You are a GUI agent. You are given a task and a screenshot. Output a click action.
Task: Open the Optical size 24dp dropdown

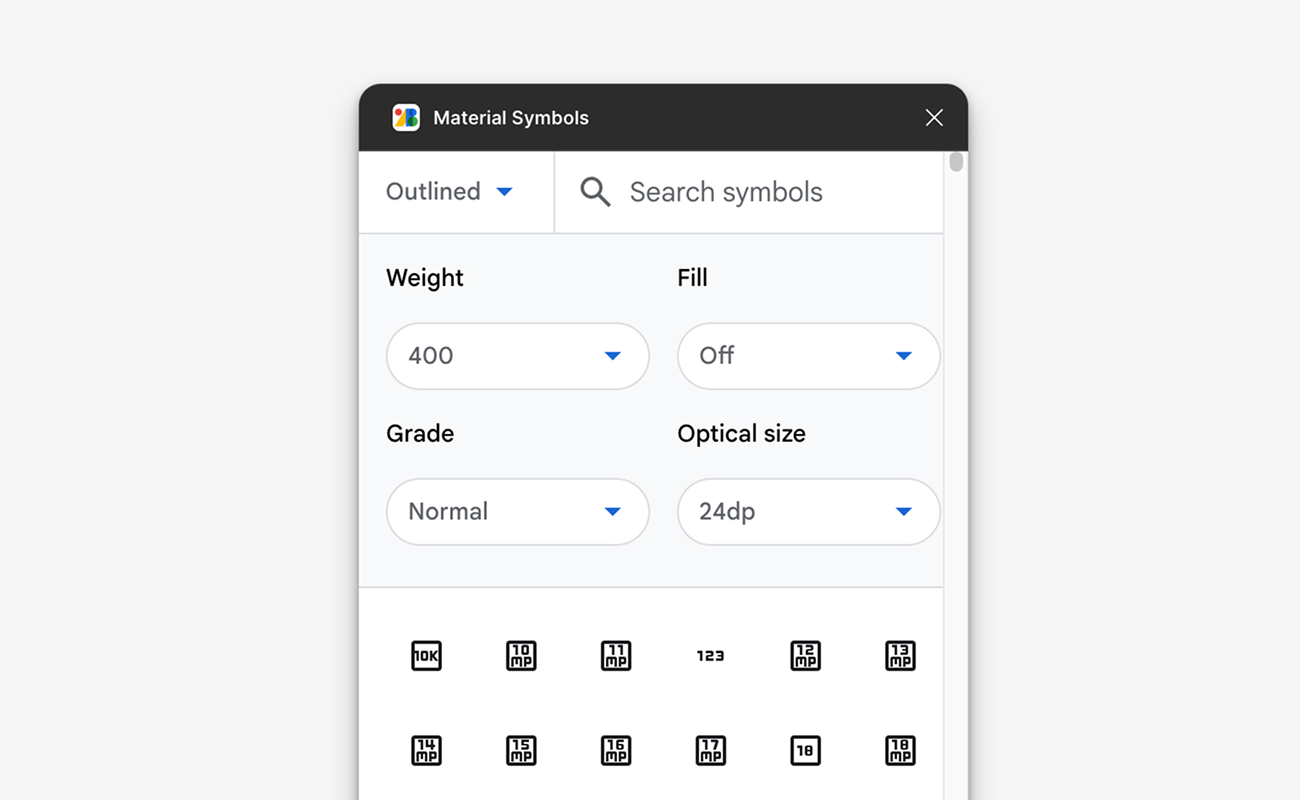809,512
